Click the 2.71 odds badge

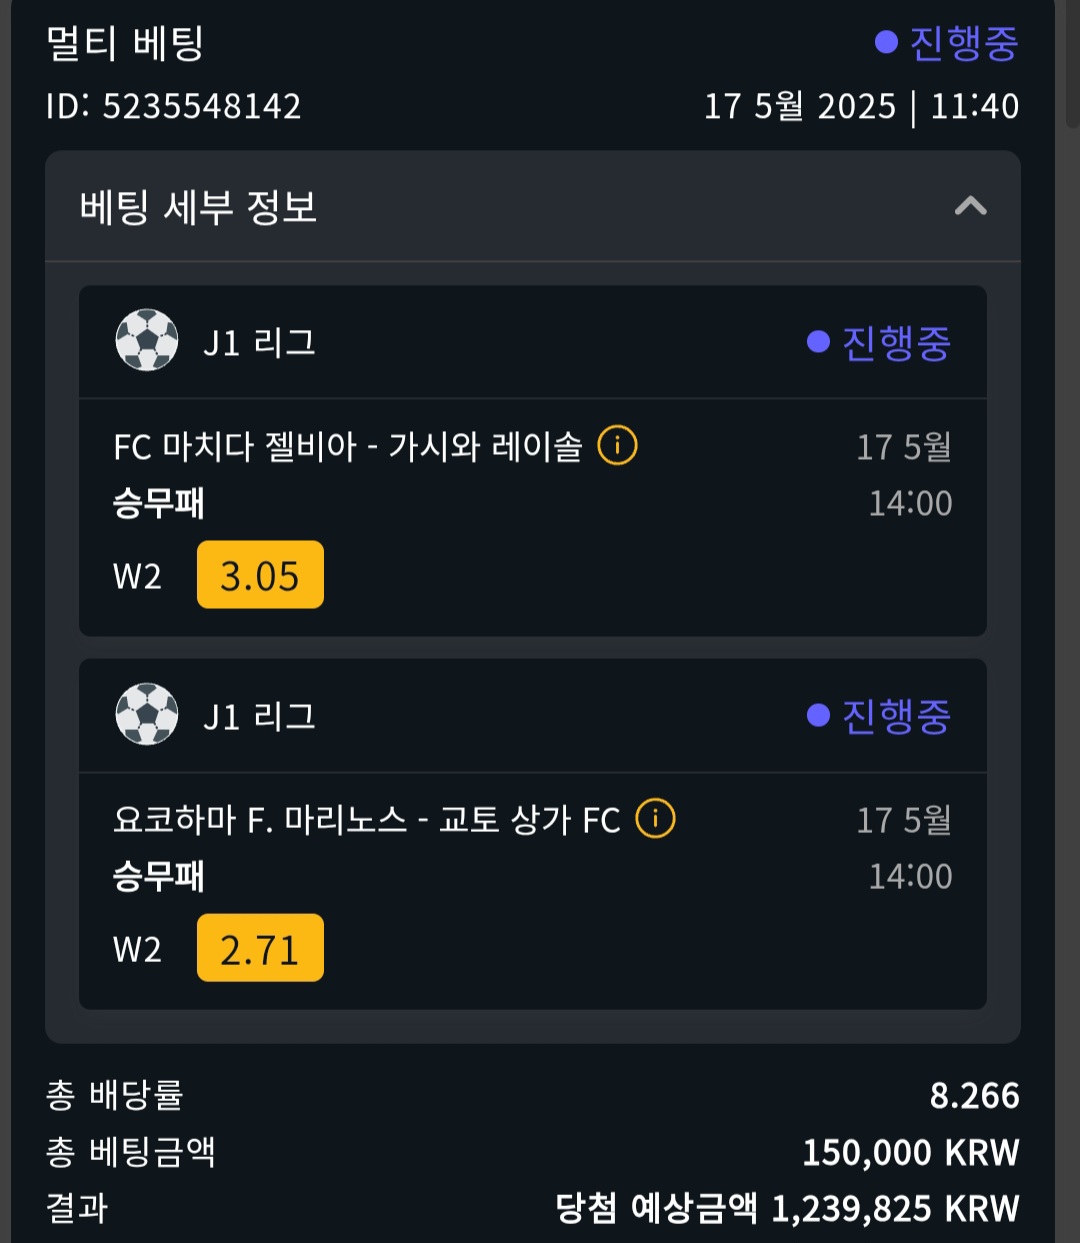[260, 948]
